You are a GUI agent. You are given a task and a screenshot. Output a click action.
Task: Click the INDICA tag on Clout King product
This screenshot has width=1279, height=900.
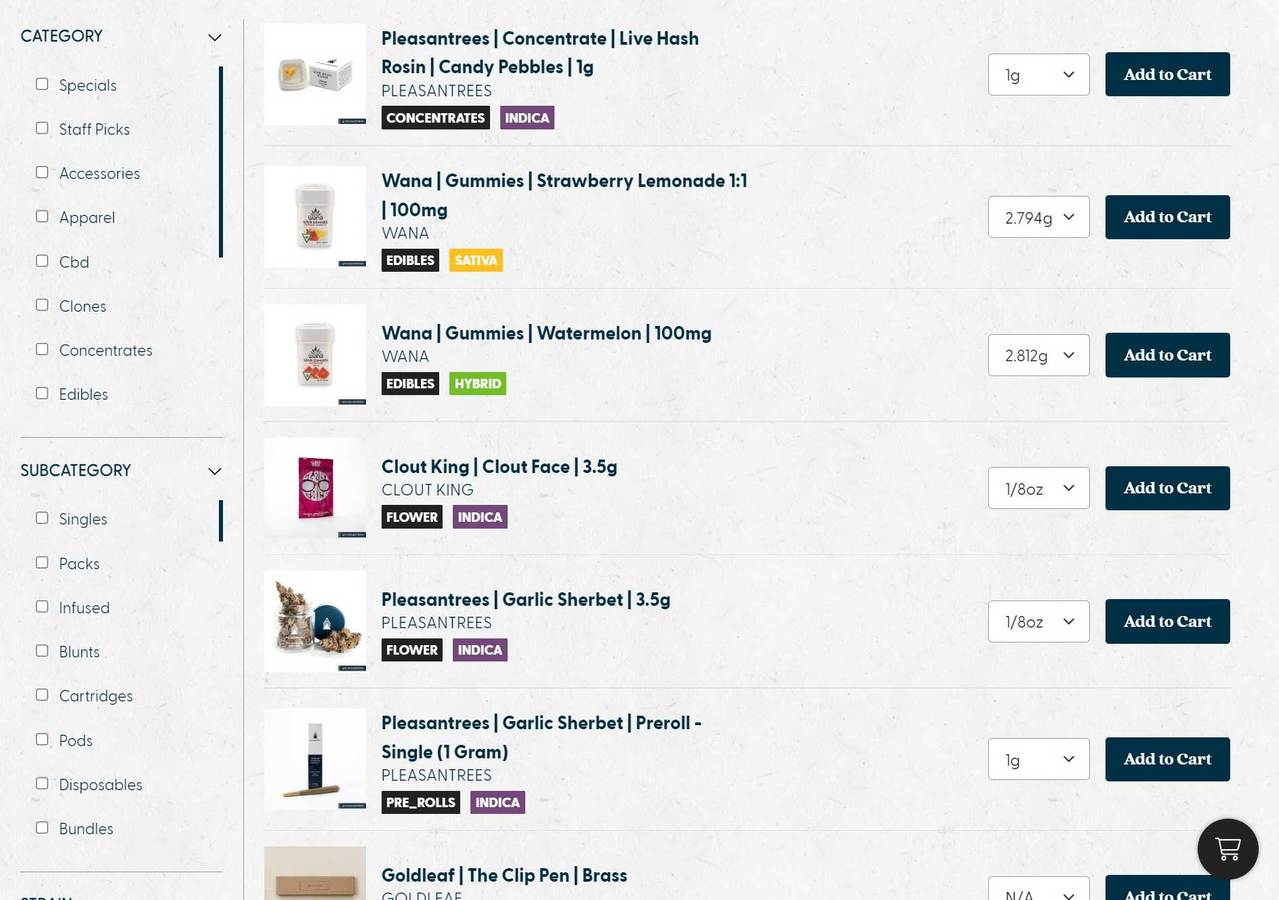click(480, 517)
